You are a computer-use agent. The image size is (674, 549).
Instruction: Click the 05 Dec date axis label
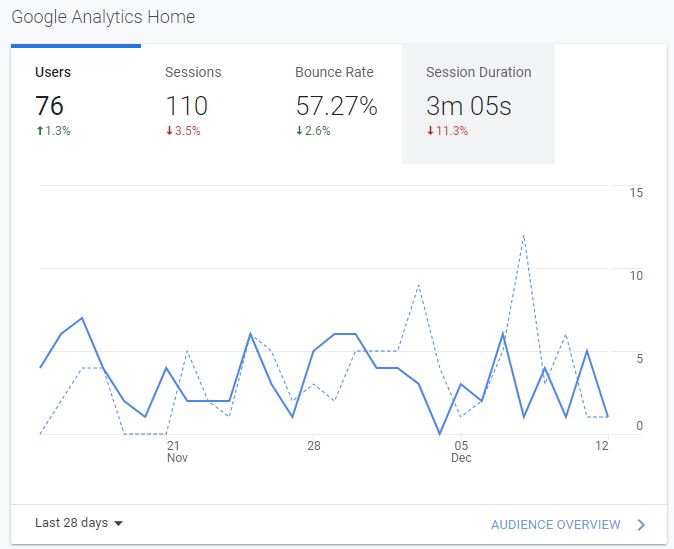461,451
